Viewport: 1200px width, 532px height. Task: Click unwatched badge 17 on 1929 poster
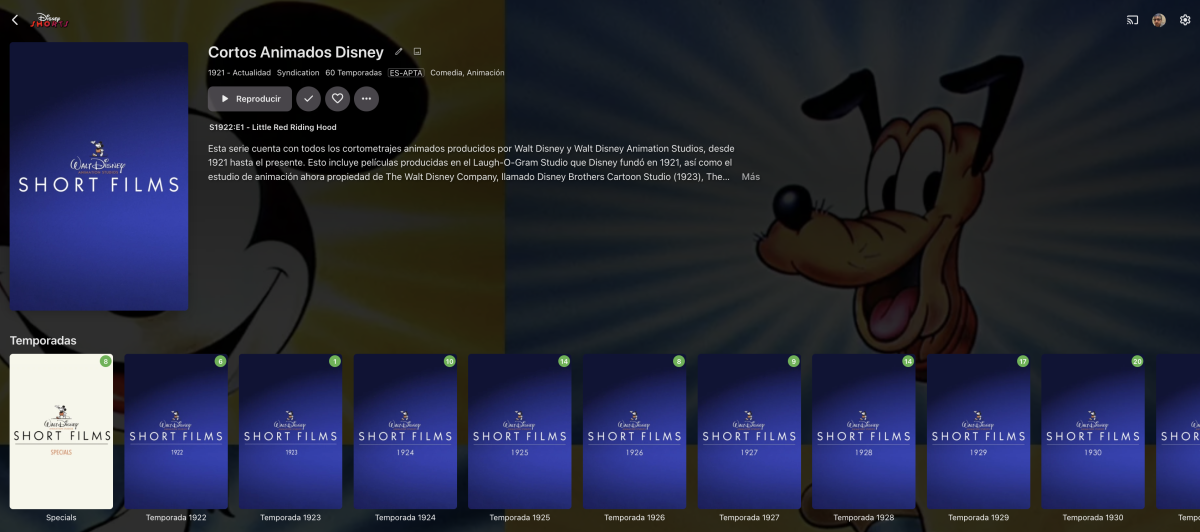[x=1023, y=361]
